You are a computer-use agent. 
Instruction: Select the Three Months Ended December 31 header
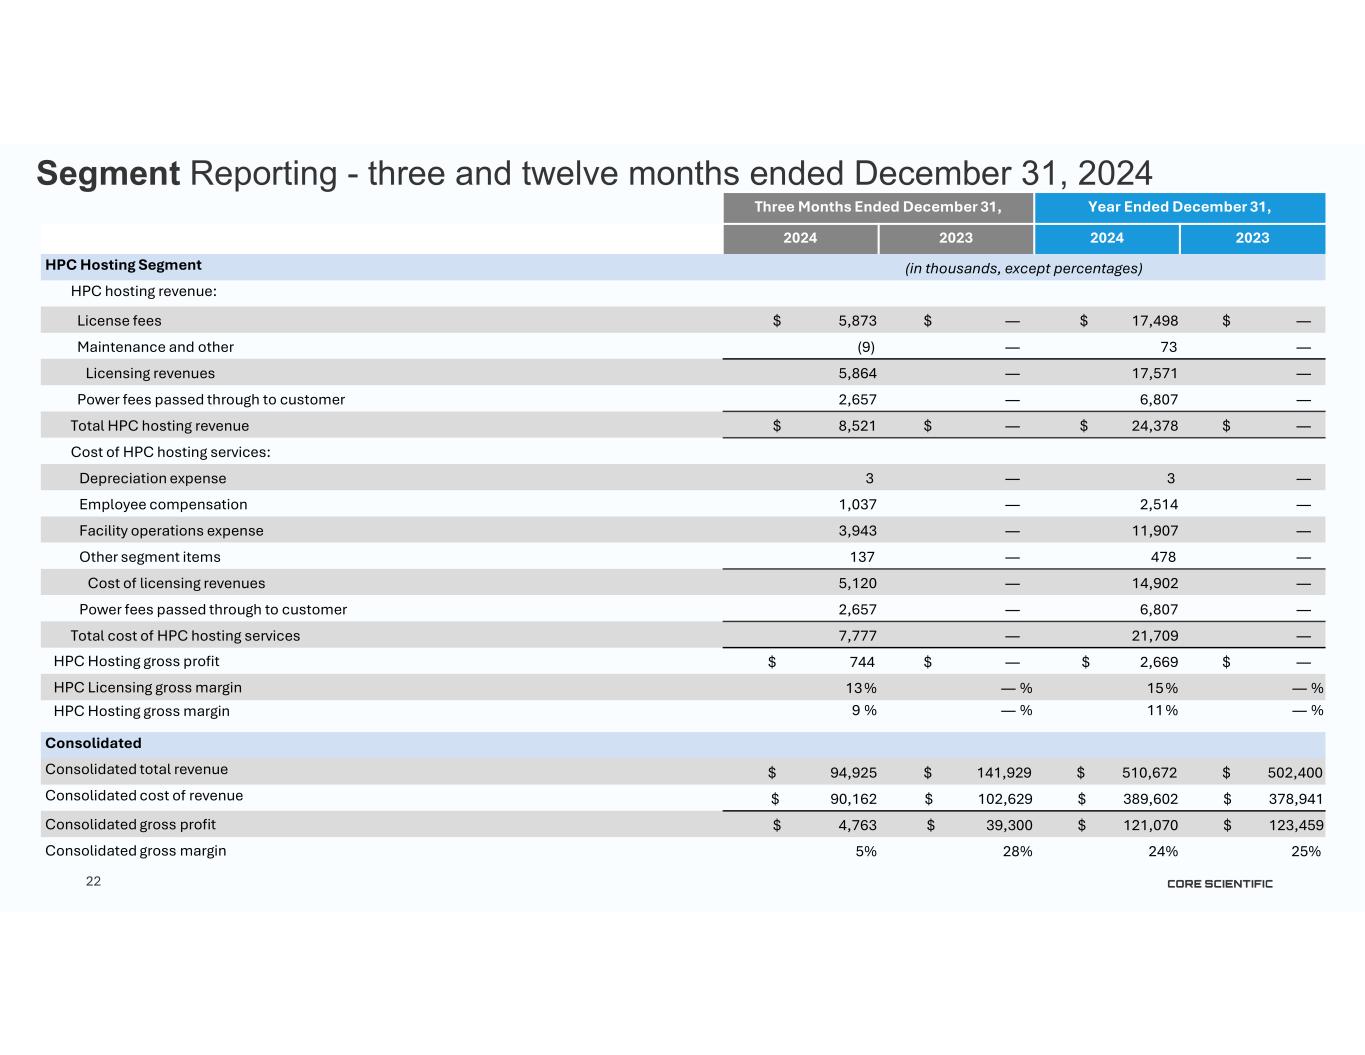(878, 207)
